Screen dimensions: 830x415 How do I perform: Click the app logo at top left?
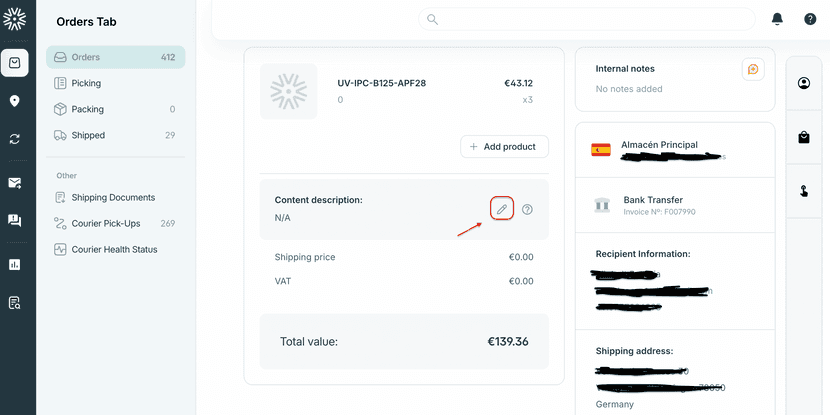15,19
